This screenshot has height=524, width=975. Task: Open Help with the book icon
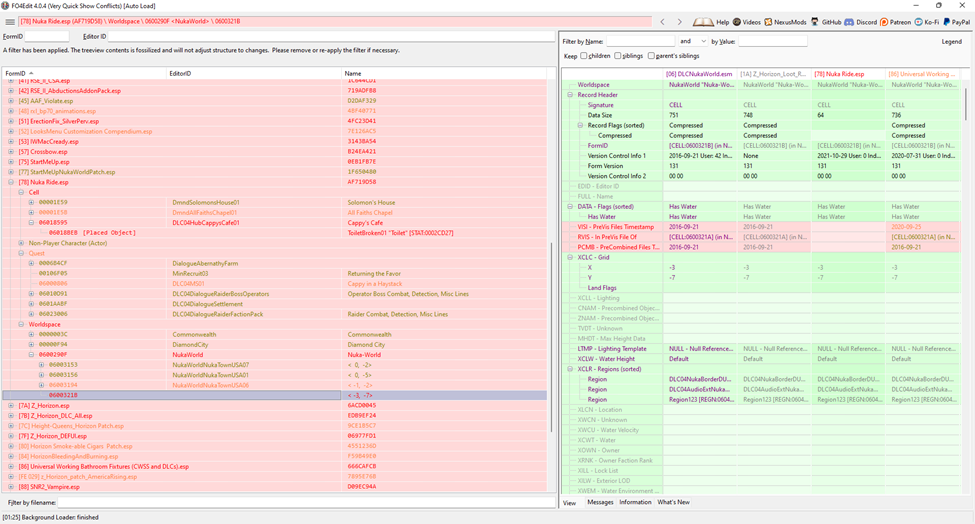click(x=711, y=22)
